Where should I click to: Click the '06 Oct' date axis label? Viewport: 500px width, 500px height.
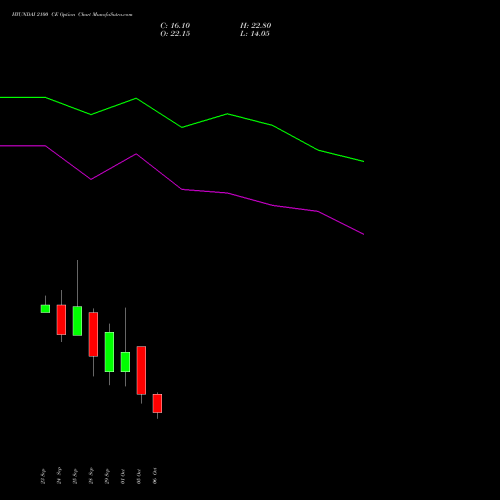(155, 476)
